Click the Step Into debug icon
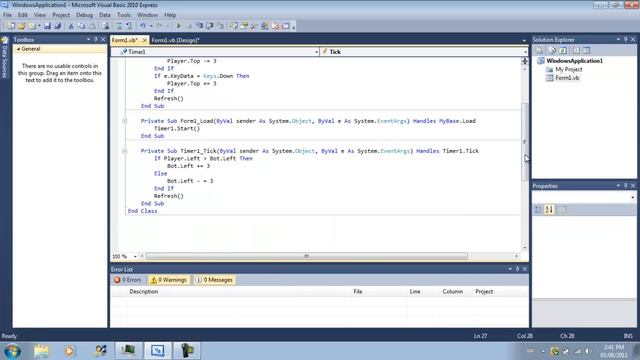 click(199, 26)
